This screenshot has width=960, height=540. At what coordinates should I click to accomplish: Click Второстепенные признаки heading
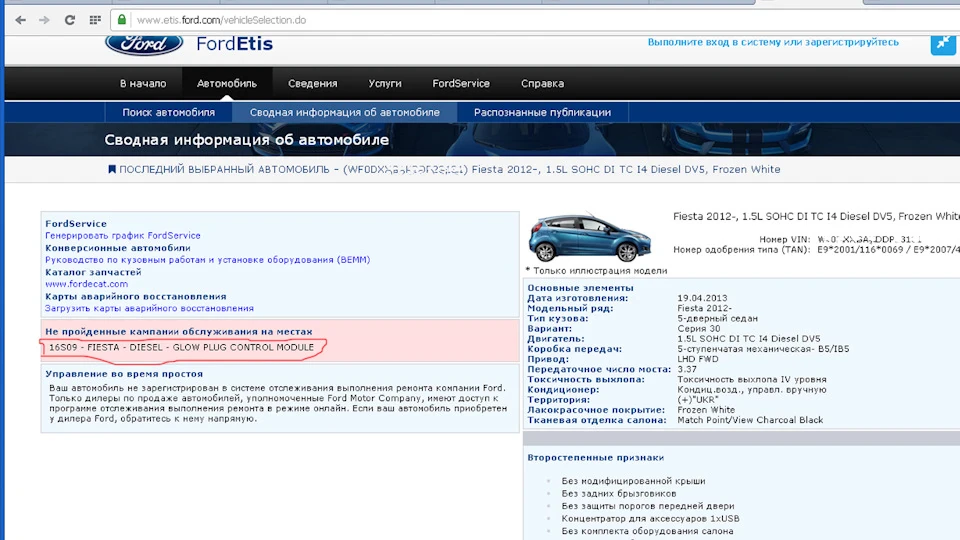596,457
